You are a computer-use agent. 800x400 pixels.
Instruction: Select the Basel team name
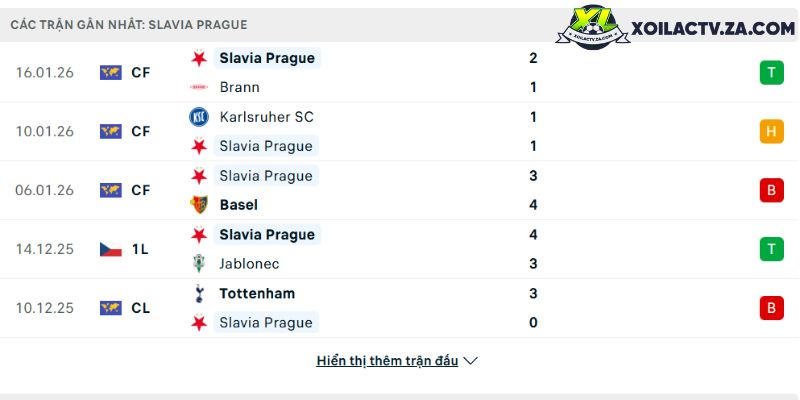tap(238, 205)
